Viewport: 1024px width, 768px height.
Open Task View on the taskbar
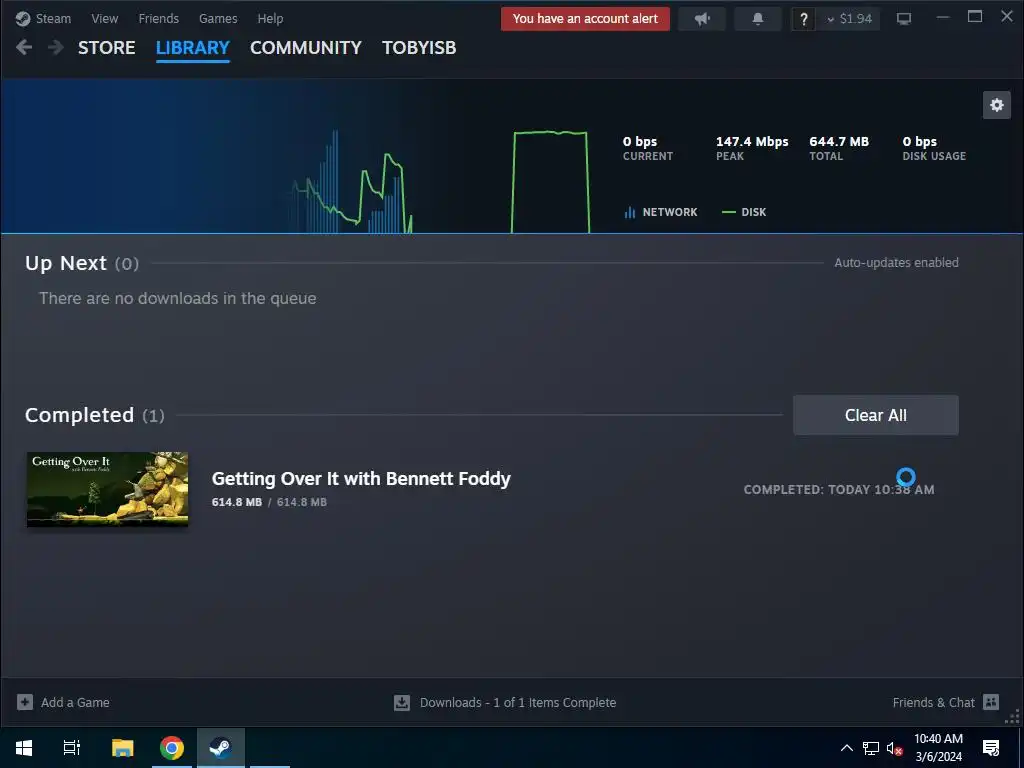coord(72,748)
